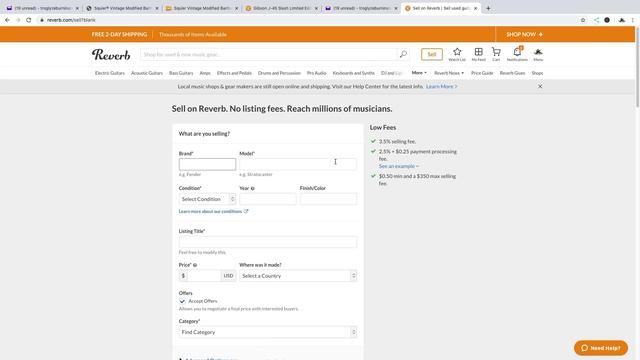Click the Year info icon
Image resolution: width=640 pixels, height=360 pixels.
pos(253,189)
